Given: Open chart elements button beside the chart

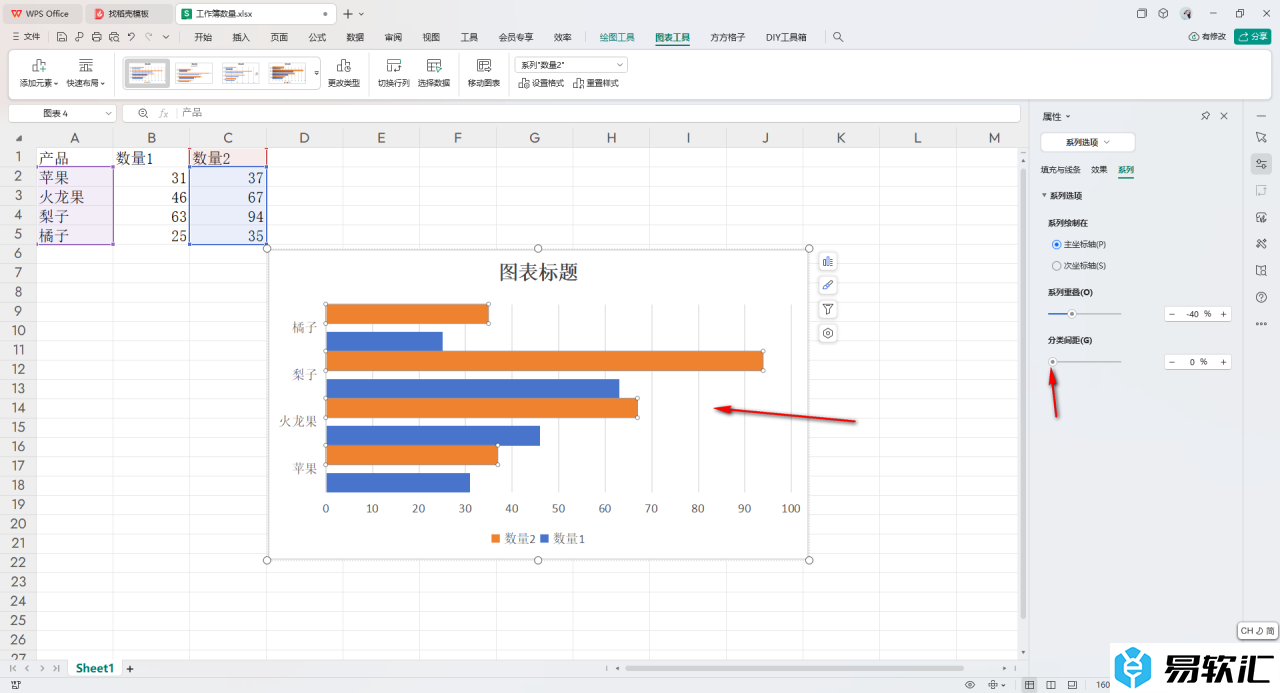Looking at the screenshot, I should pyautogui.click(x=827, y=262).
